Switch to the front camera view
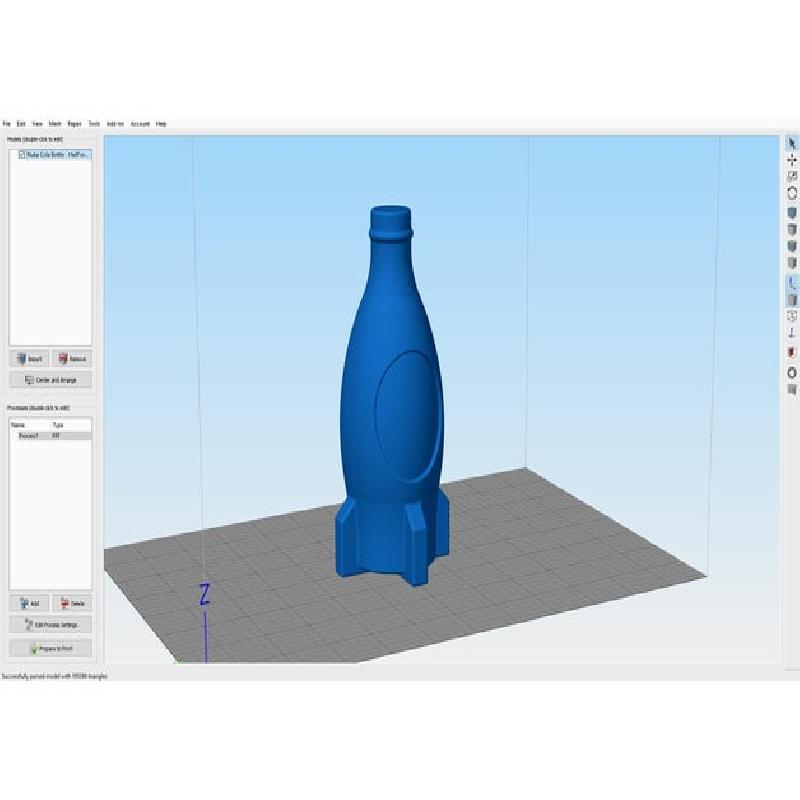 pos(791,246)
